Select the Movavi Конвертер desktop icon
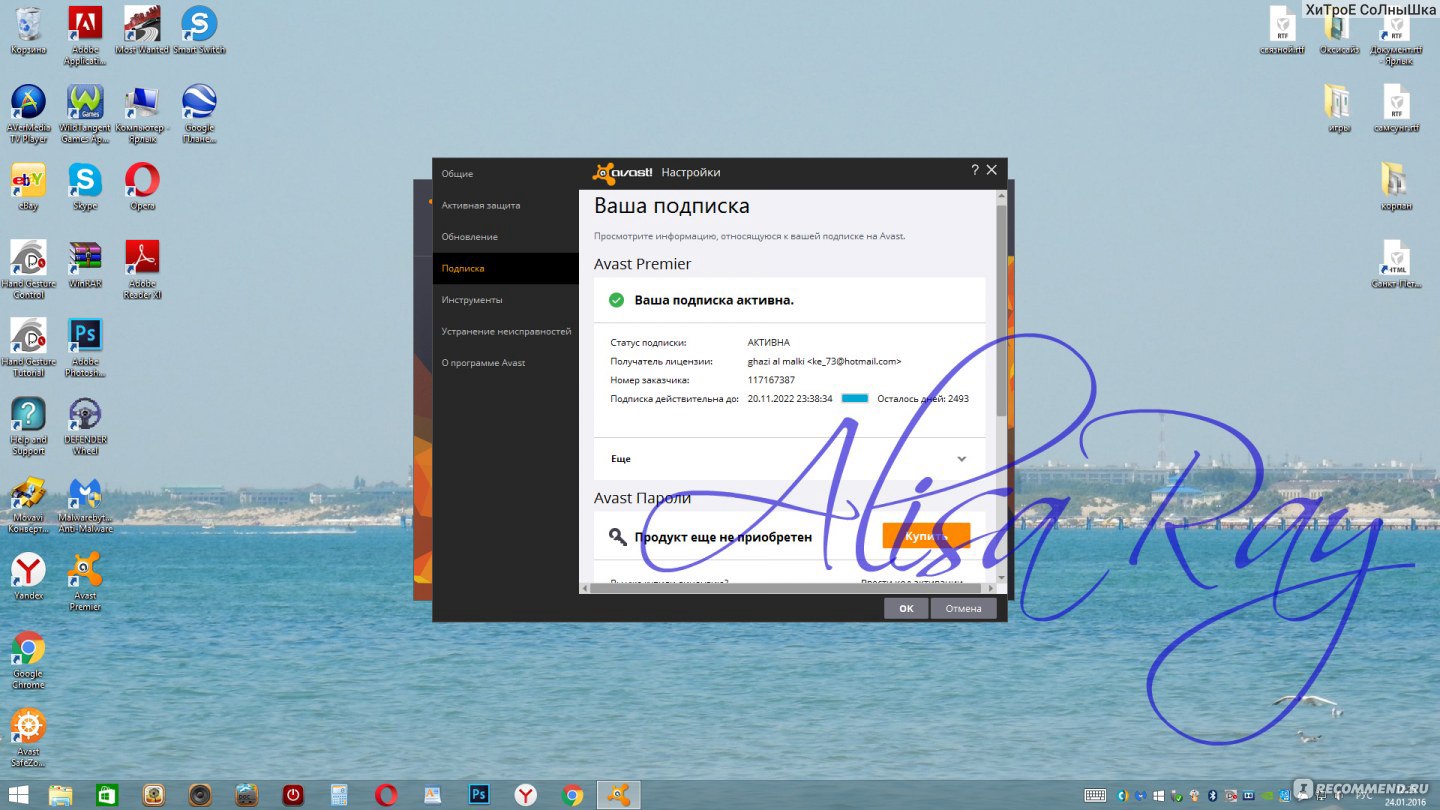Viewport: 1440px width, 810px height. (28, 504)
